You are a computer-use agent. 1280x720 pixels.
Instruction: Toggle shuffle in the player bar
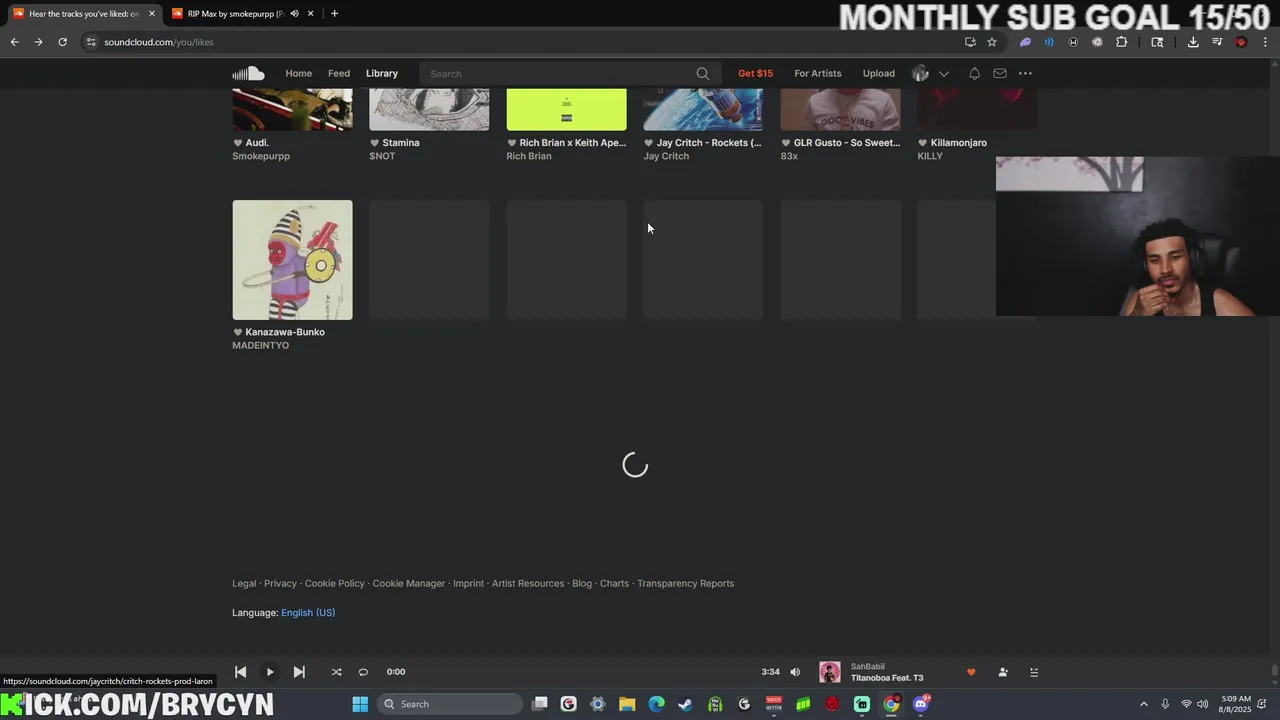click(336, 672)
